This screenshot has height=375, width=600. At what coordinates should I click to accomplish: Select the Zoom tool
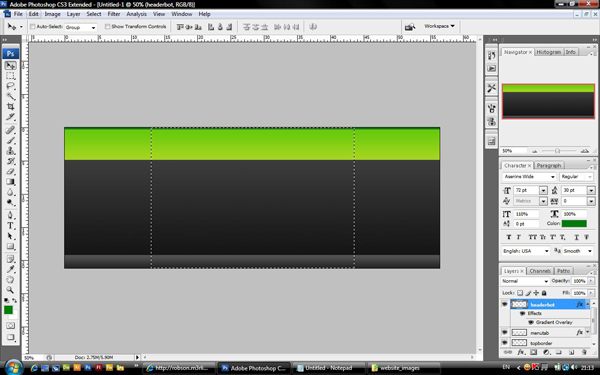pyautogui.click(x=11, y=290)
